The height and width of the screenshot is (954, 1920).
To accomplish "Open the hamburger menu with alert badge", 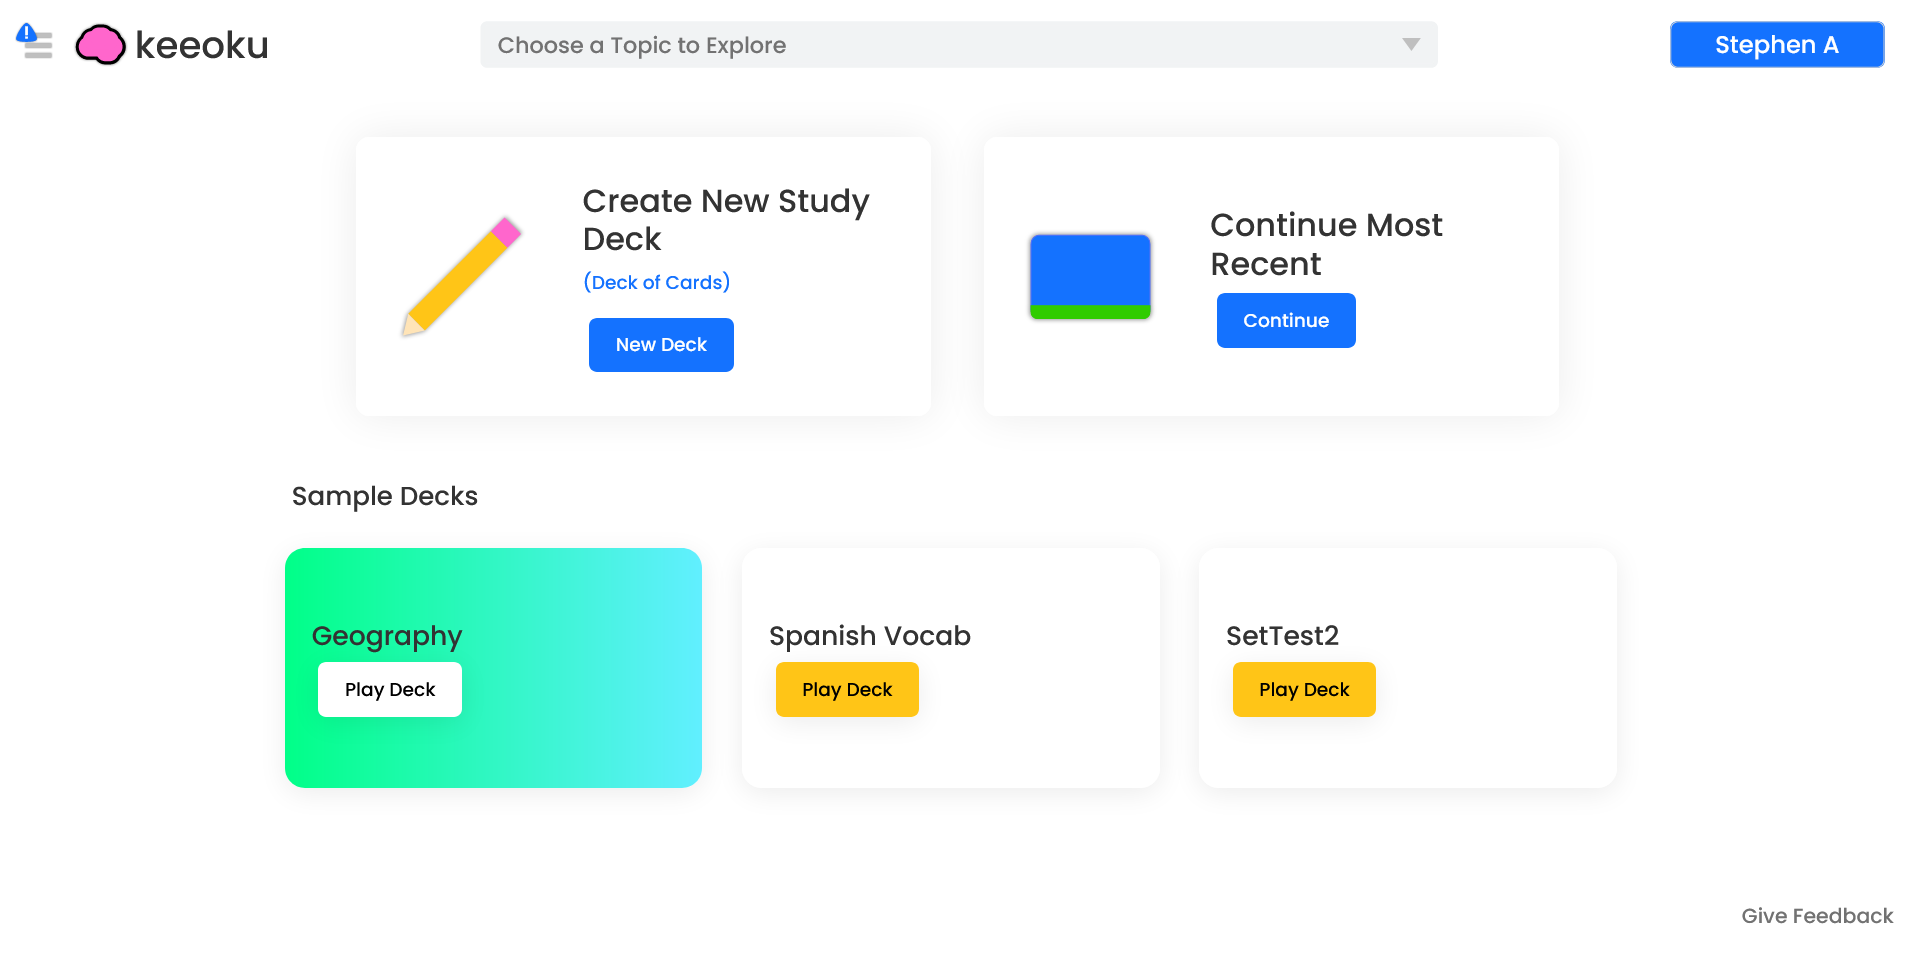I will (x=35, y=43).
